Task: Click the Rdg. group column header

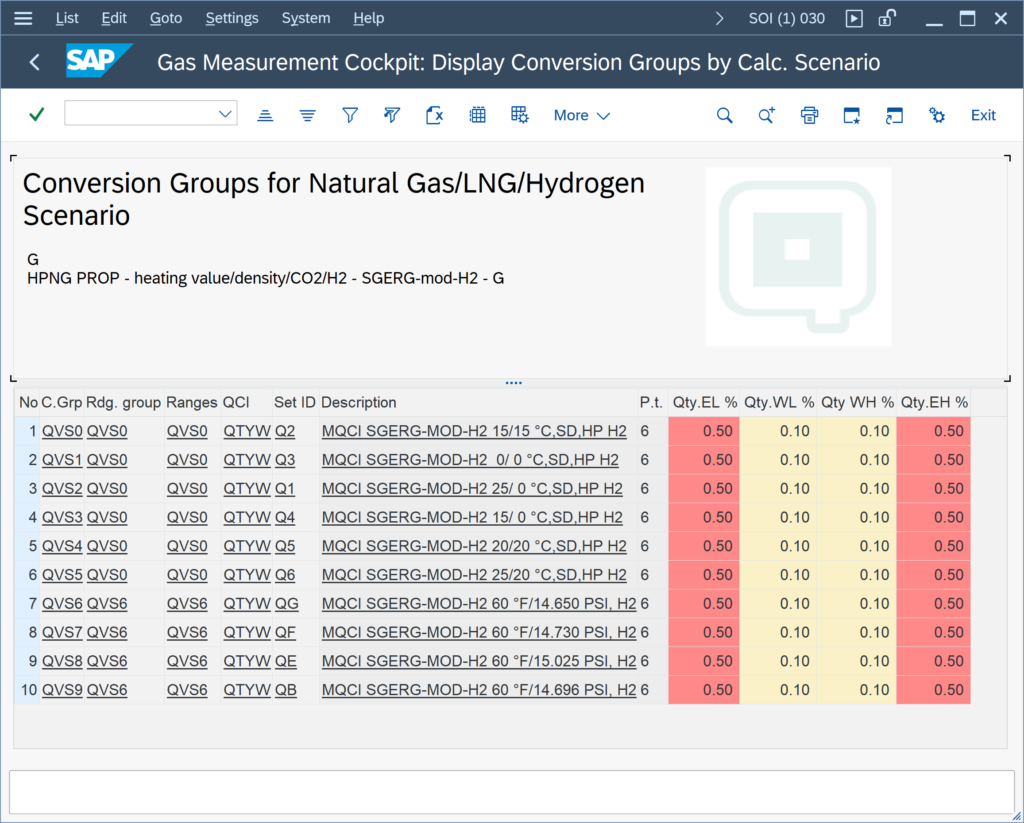Action: click(123, 402)
